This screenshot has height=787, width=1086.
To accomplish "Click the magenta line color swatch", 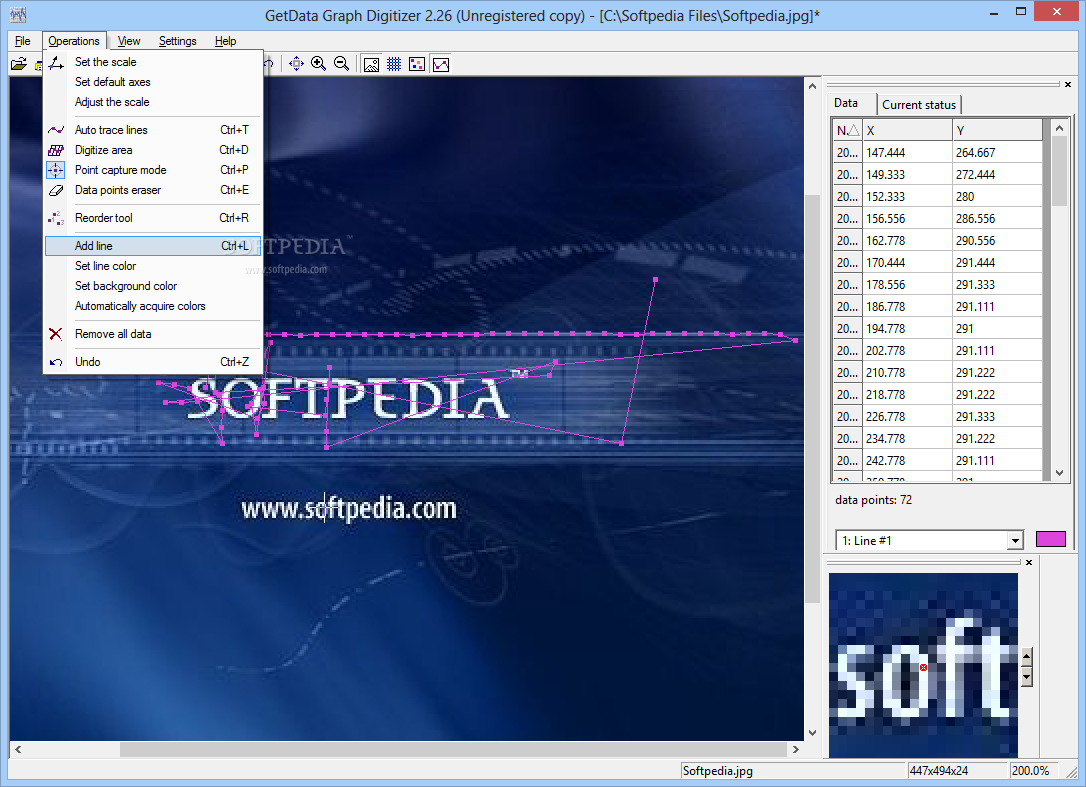I will (x=1051, y=539).
